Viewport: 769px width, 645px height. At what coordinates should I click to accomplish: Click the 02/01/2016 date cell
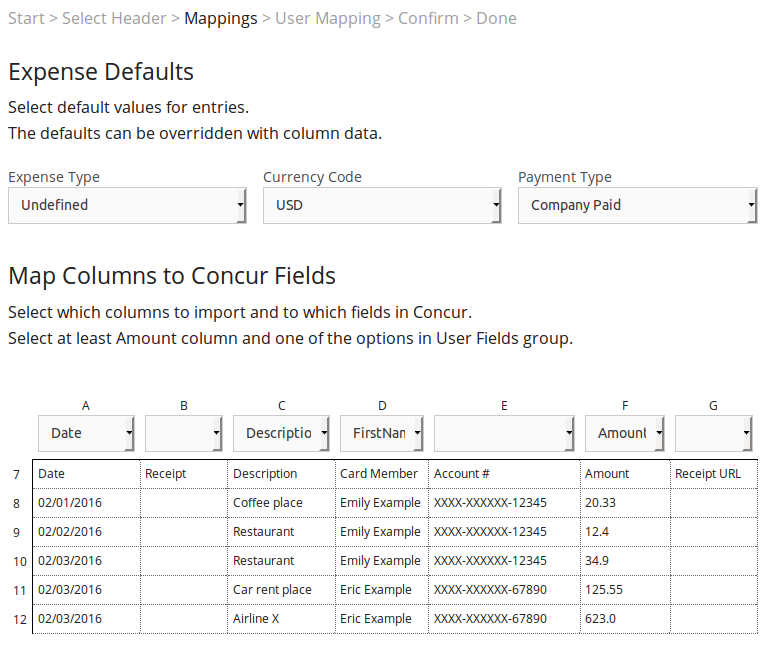pyautogui.click(x=86, y=503)
